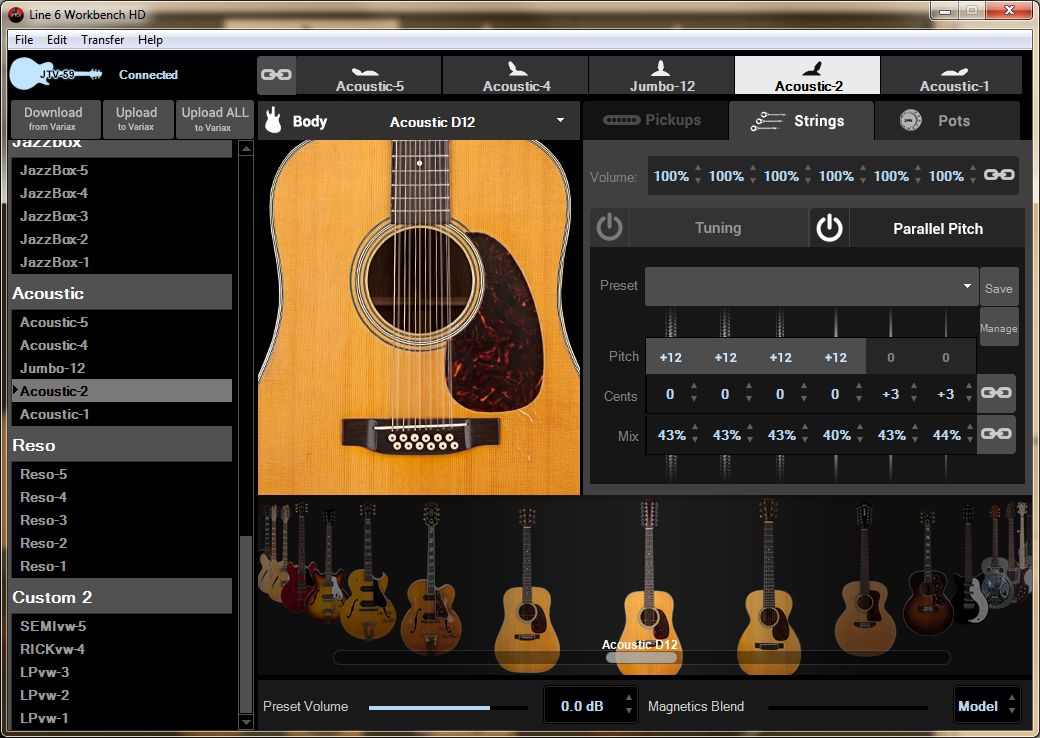Toggle the link icon beside the Acoustic-5 tab
Screen dimensions: 1040x738
click(276, 74)
